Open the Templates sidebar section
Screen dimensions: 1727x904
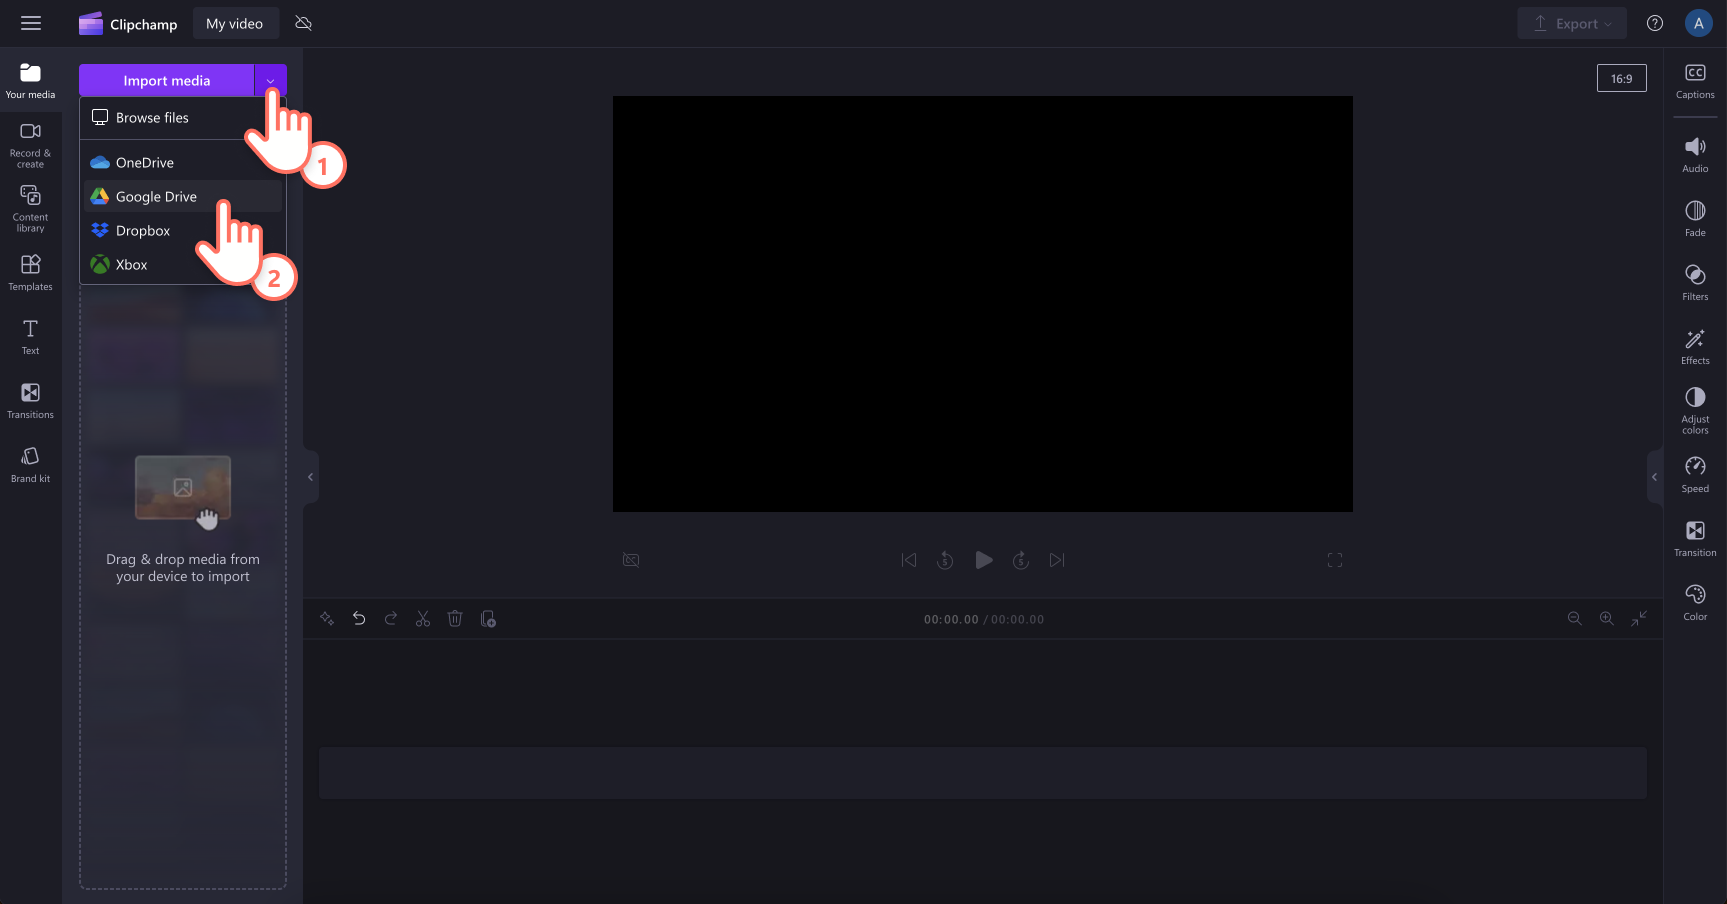coord(30,270)
